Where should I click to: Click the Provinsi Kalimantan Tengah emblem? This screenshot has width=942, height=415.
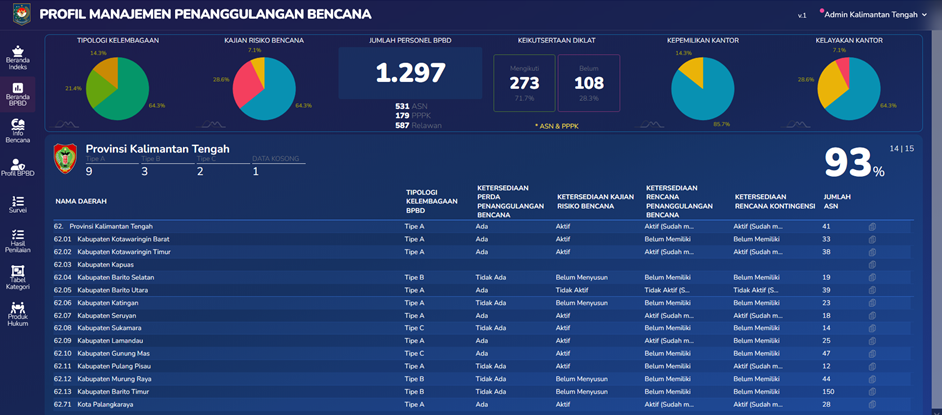click(66, 158)
